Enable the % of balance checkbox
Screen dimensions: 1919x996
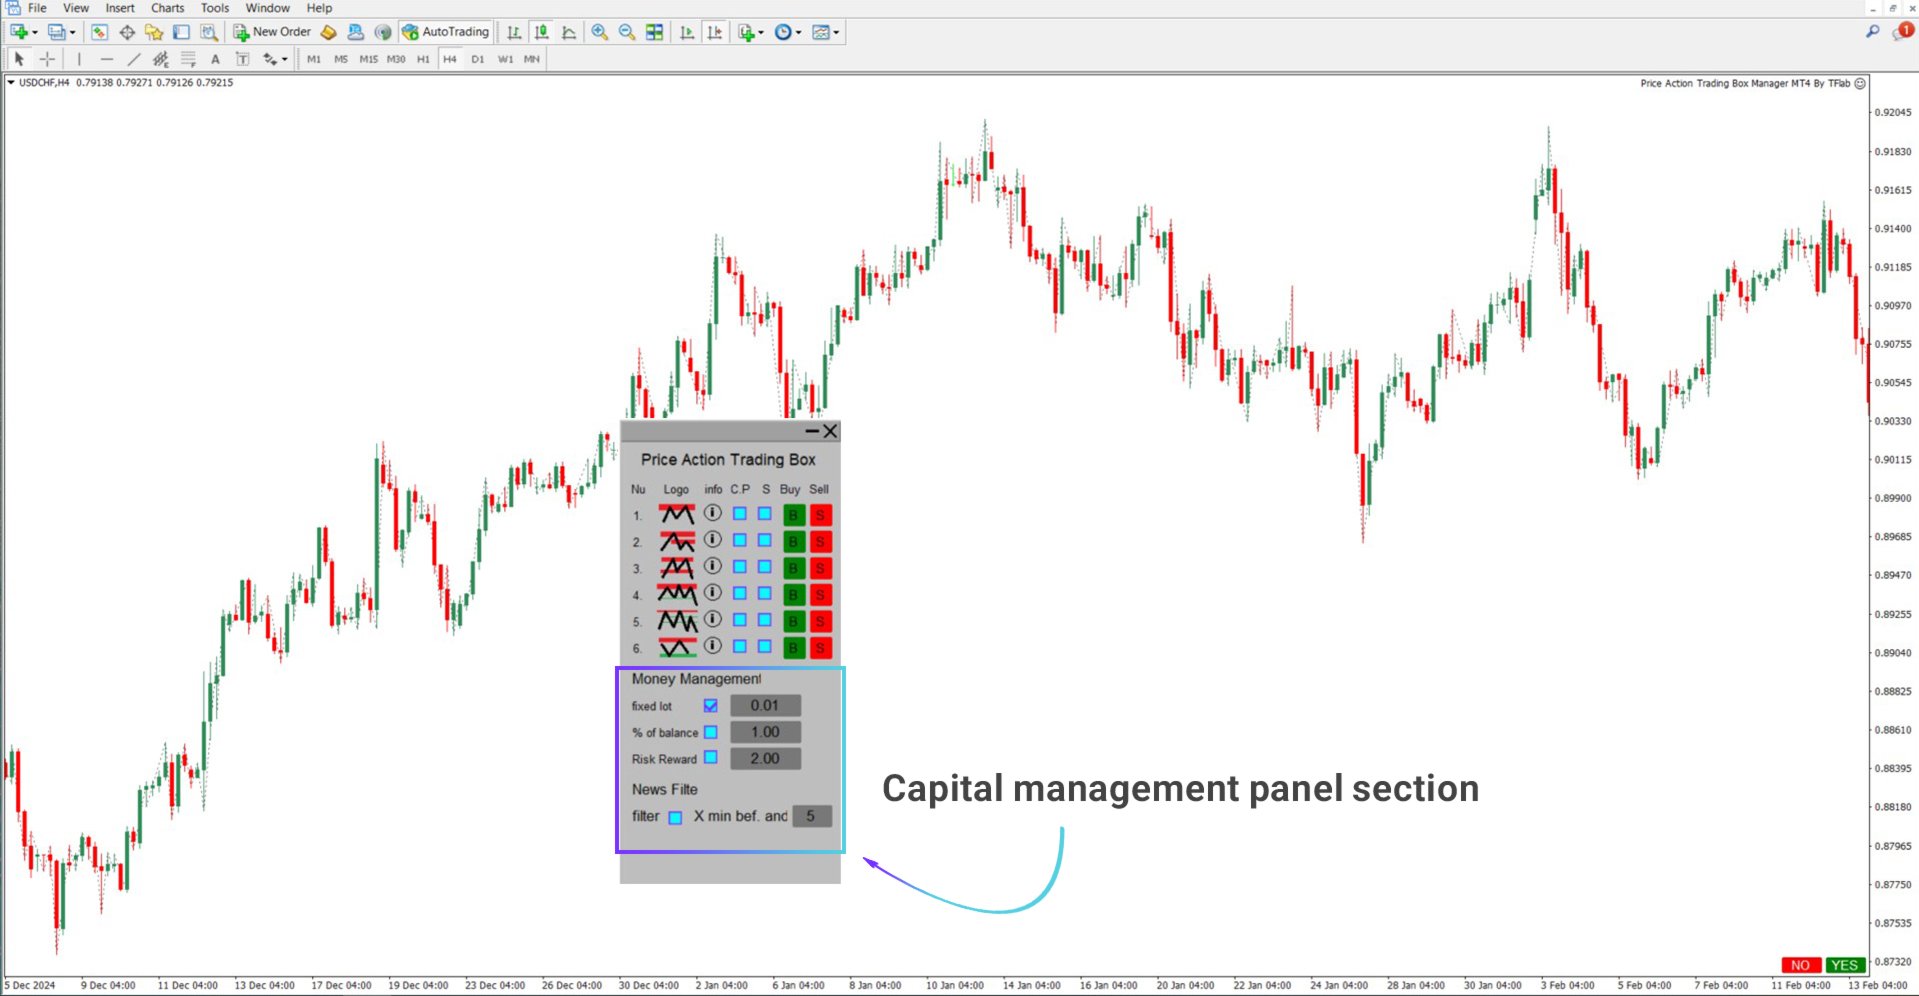(x=711, y=732)
